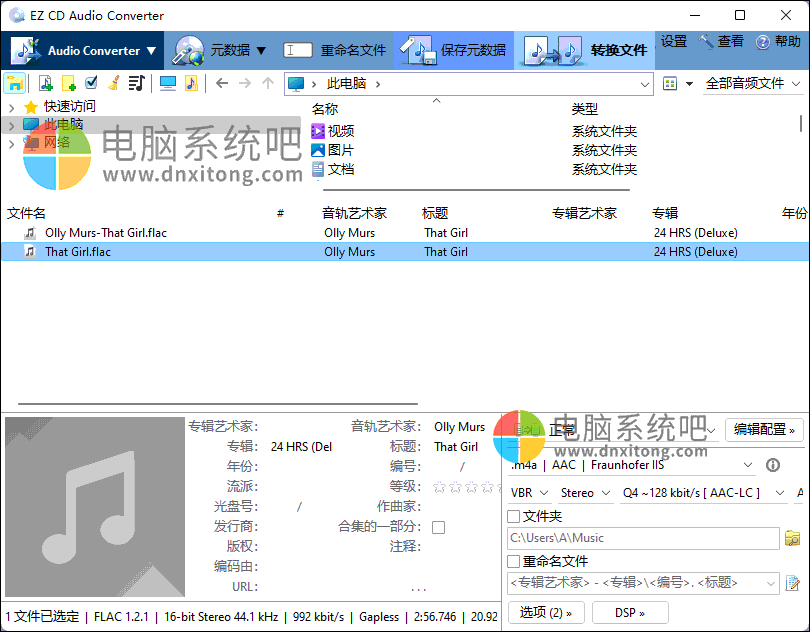
Task: Click the add files icon with green plus
Action: 46,83
